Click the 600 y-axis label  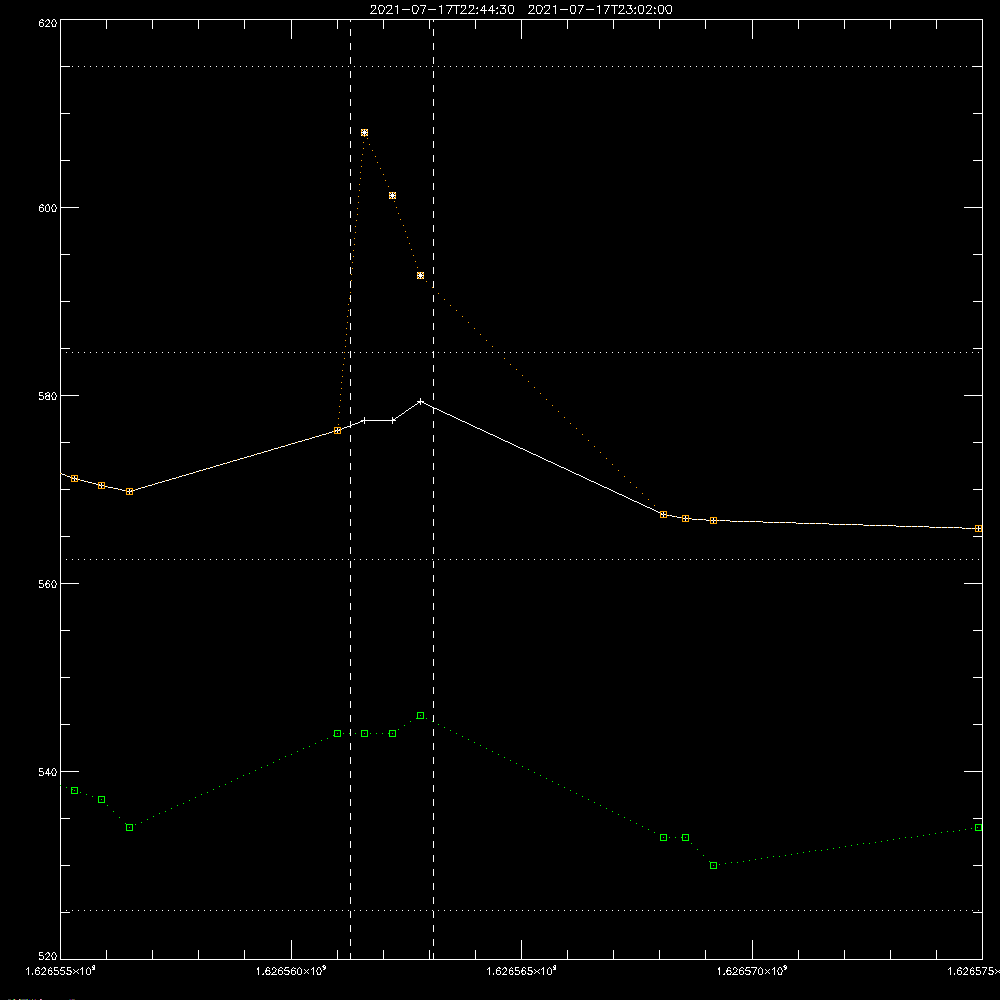[48, 208]
